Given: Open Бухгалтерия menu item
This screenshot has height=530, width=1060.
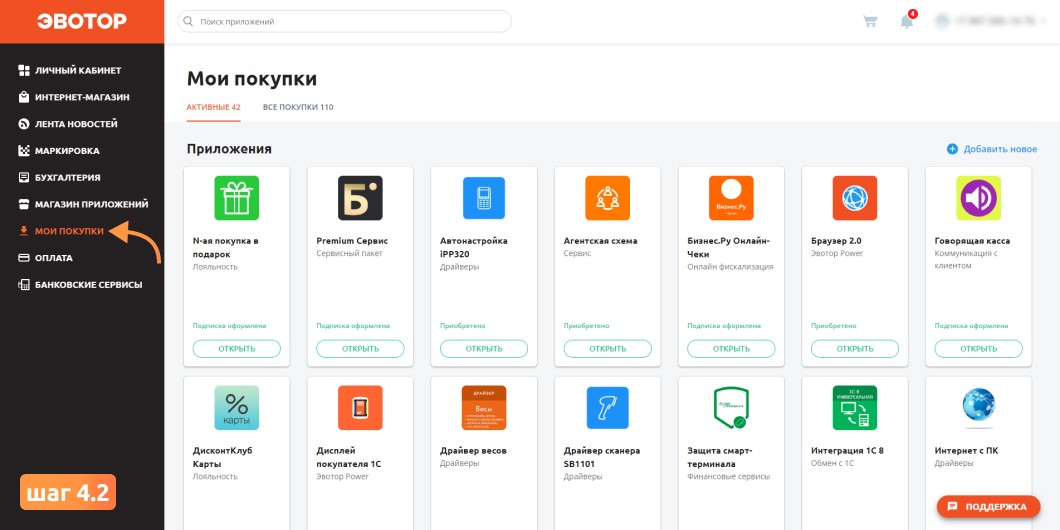Looking at the screenshot, I should [68, 178].
